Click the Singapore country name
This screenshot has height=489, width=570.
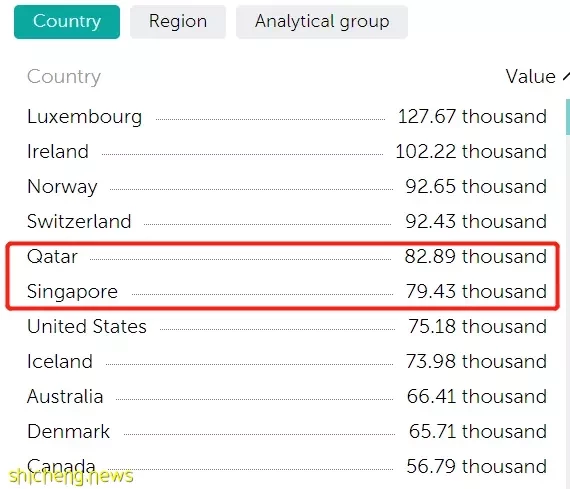(x=72, y=292)
